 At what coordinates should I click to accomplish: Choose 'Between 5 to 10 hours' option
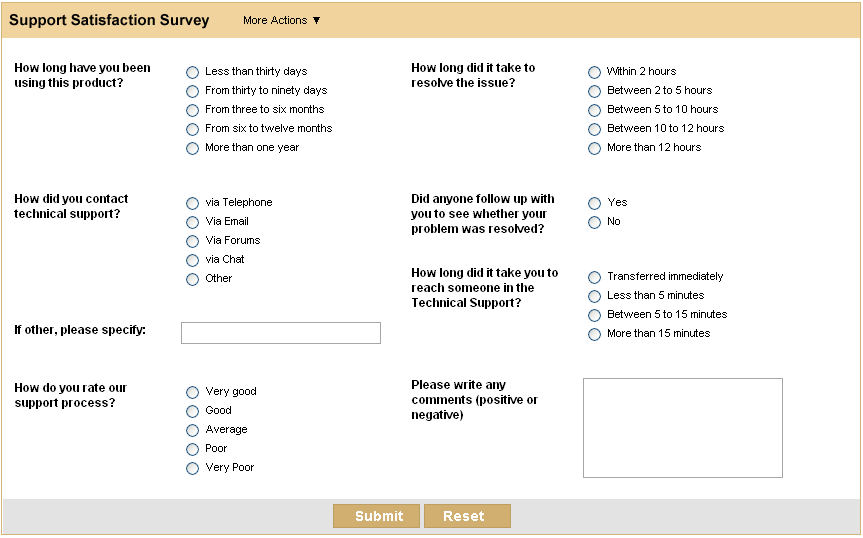[x=595, y=110]
